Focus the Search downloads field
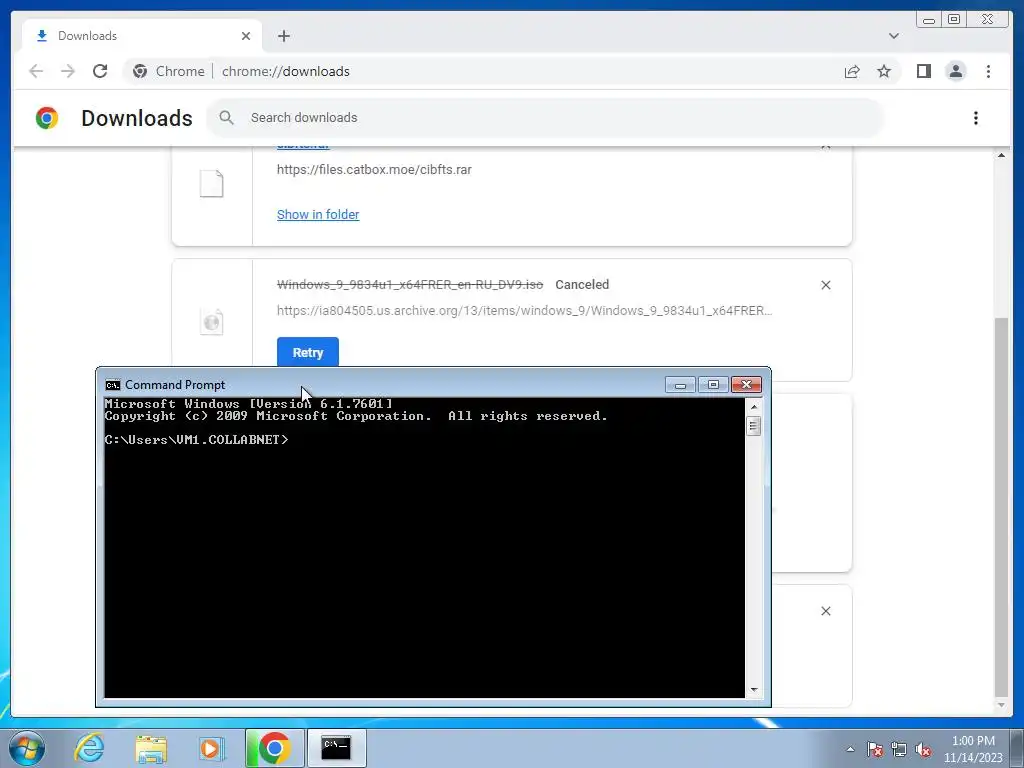Image resolution: width=1024 pixels, height=768 pixels. (546, 118)
